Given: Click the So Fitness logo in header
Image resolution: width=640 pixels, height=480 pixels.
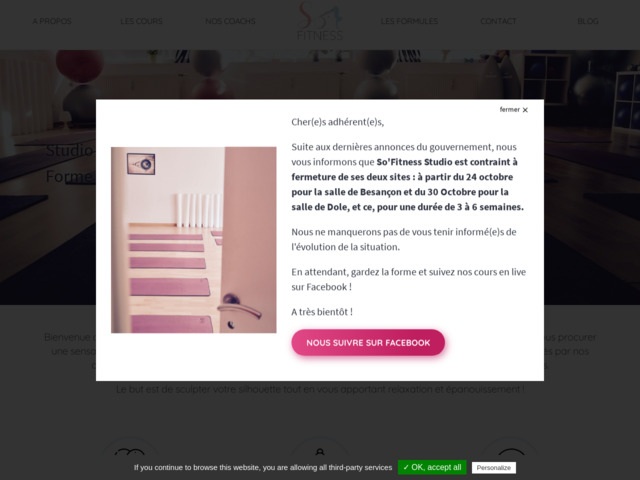Looking at the screenshot, I should pos(320,21).
